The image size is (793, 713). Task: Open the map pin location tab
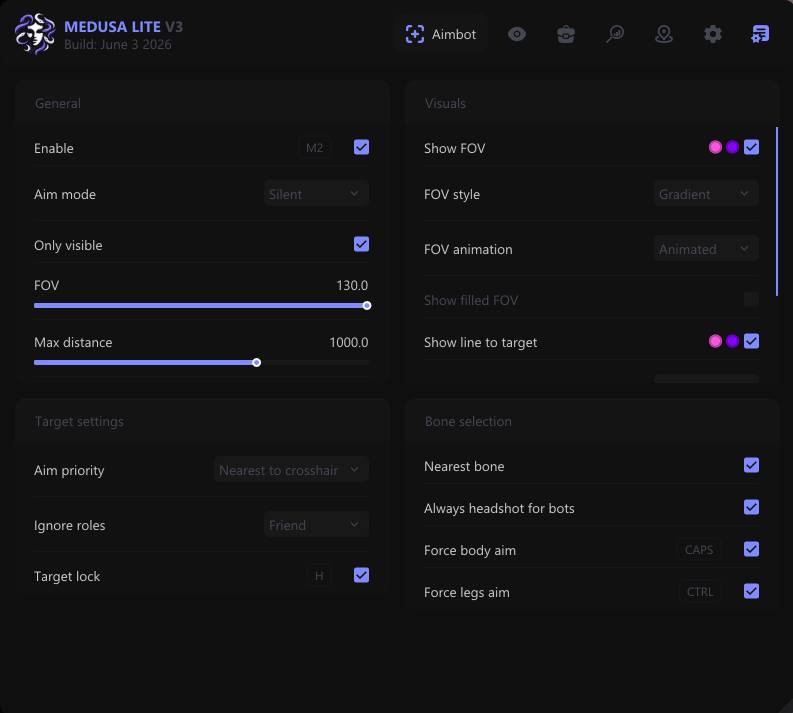(664, 34)
